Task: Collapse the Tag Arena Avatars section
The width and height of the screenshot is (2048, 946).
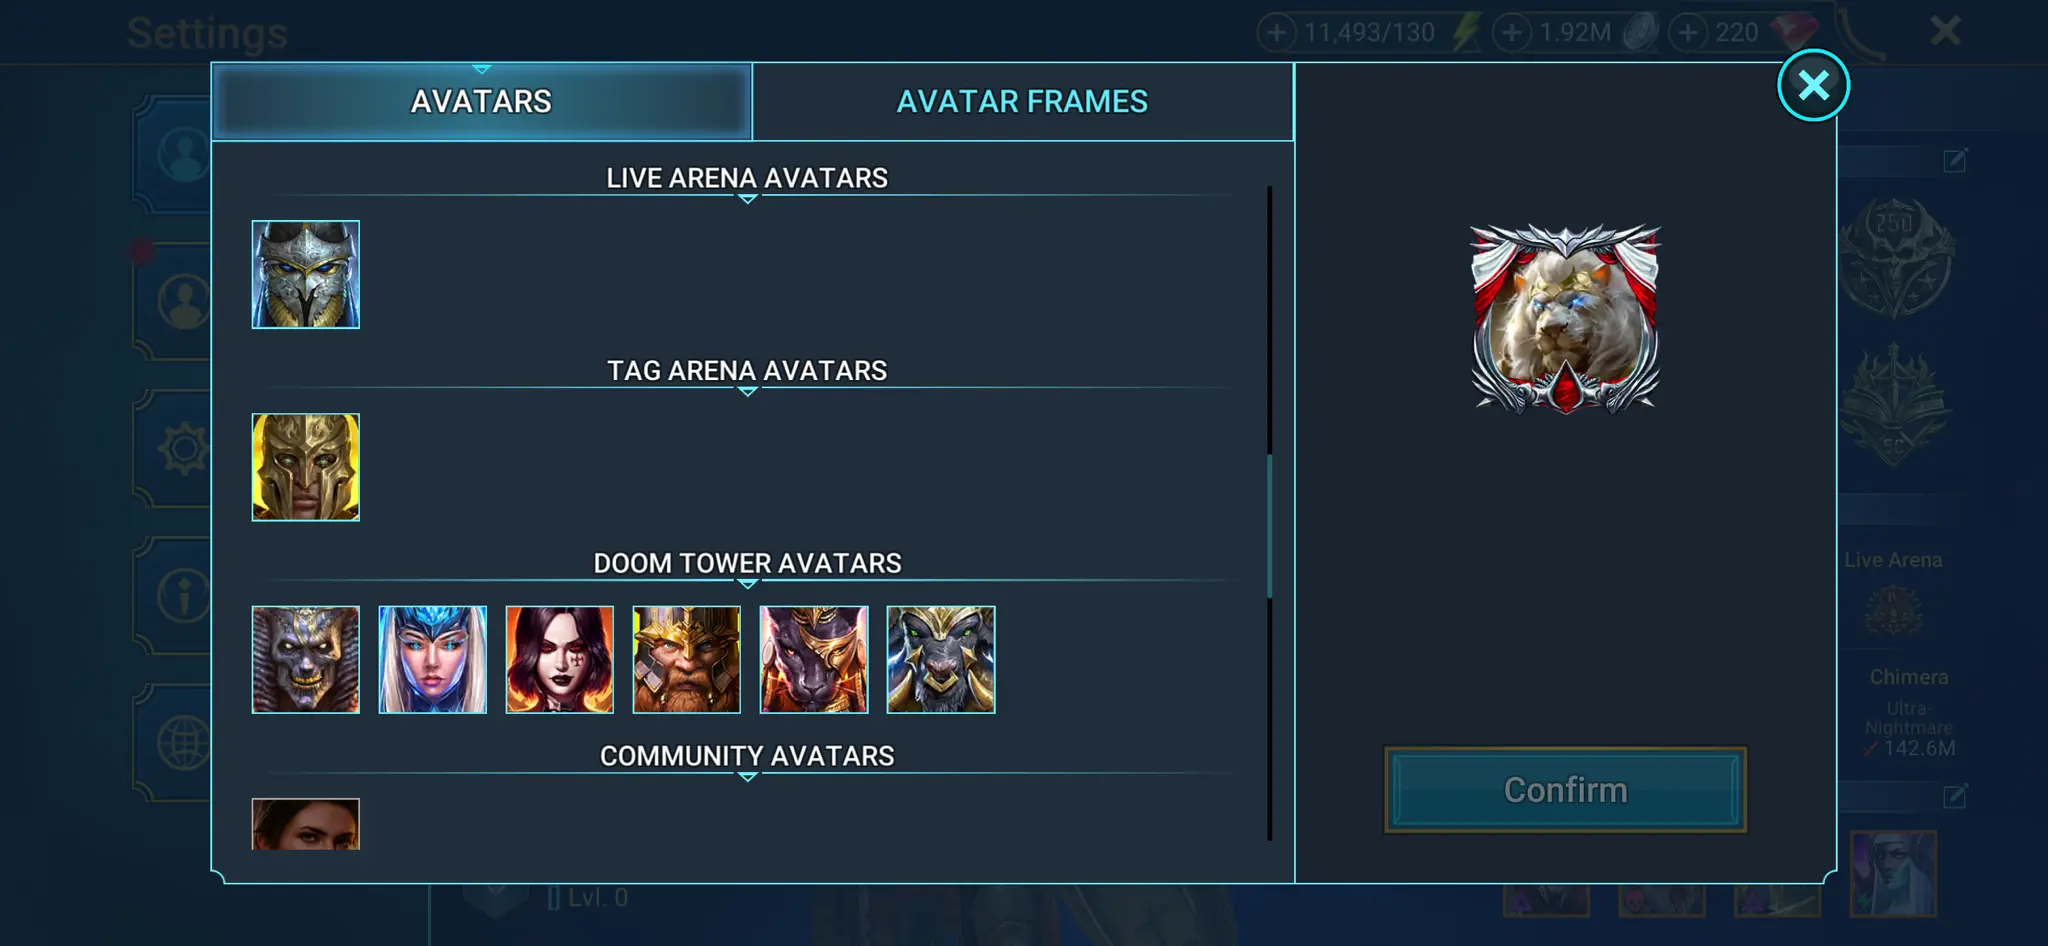Action: [x=747, y=371]
